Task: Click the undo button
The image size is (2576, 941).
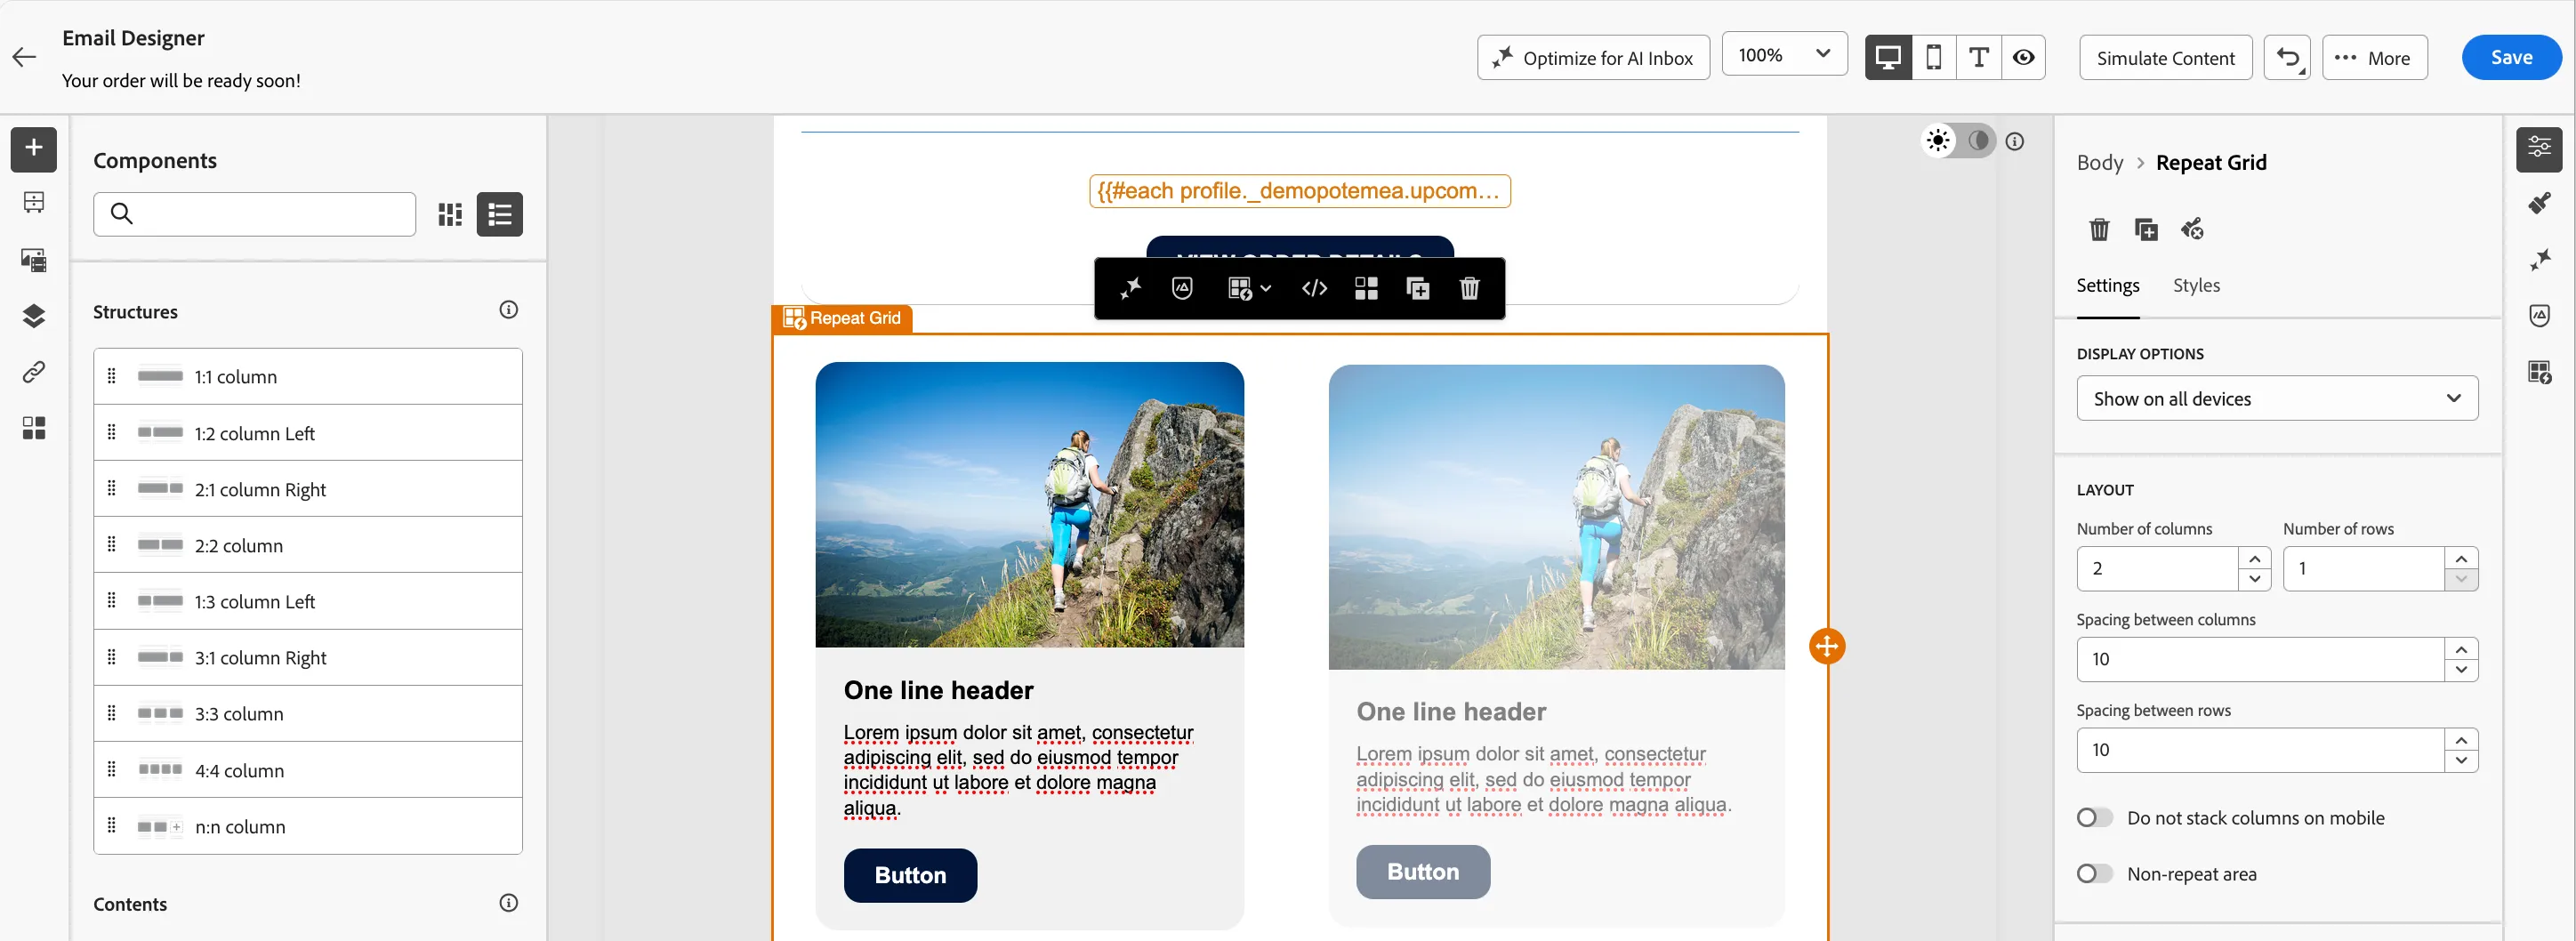Action: pyautogui.click(x=2287, y=58)
